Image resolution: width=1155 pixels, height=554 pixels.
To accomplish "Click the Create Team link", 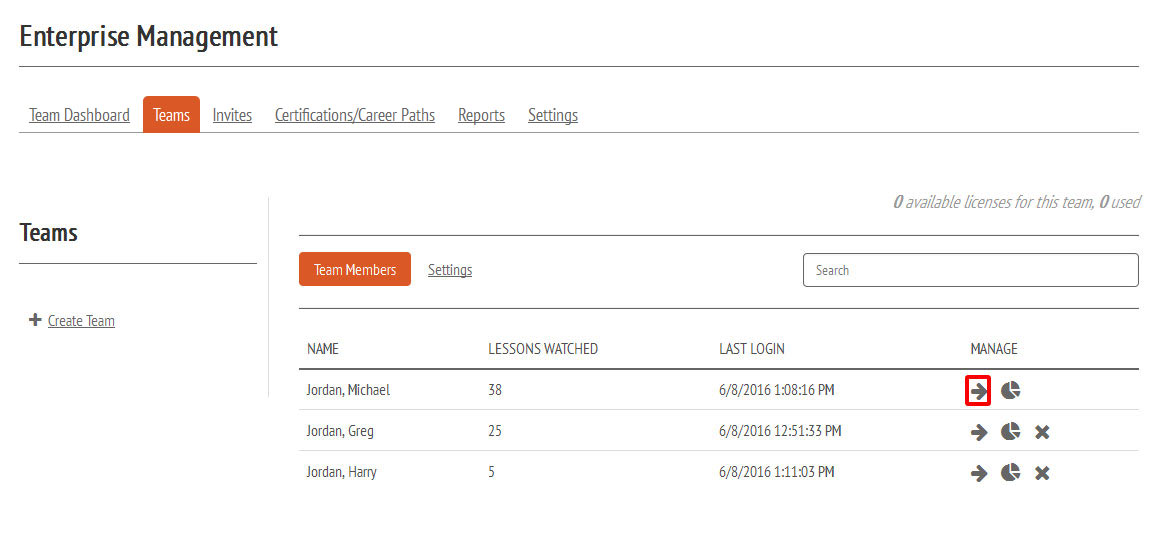I will click(81, 321).
